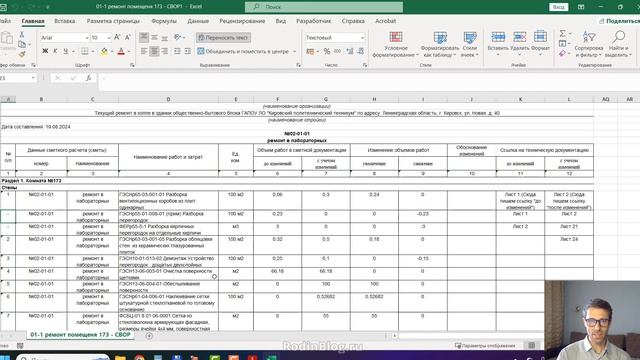The width and height of the screenshot is (640, 360).
Task: Open Cell Styles (Стили ячеек)
Action: coord(470,45)
